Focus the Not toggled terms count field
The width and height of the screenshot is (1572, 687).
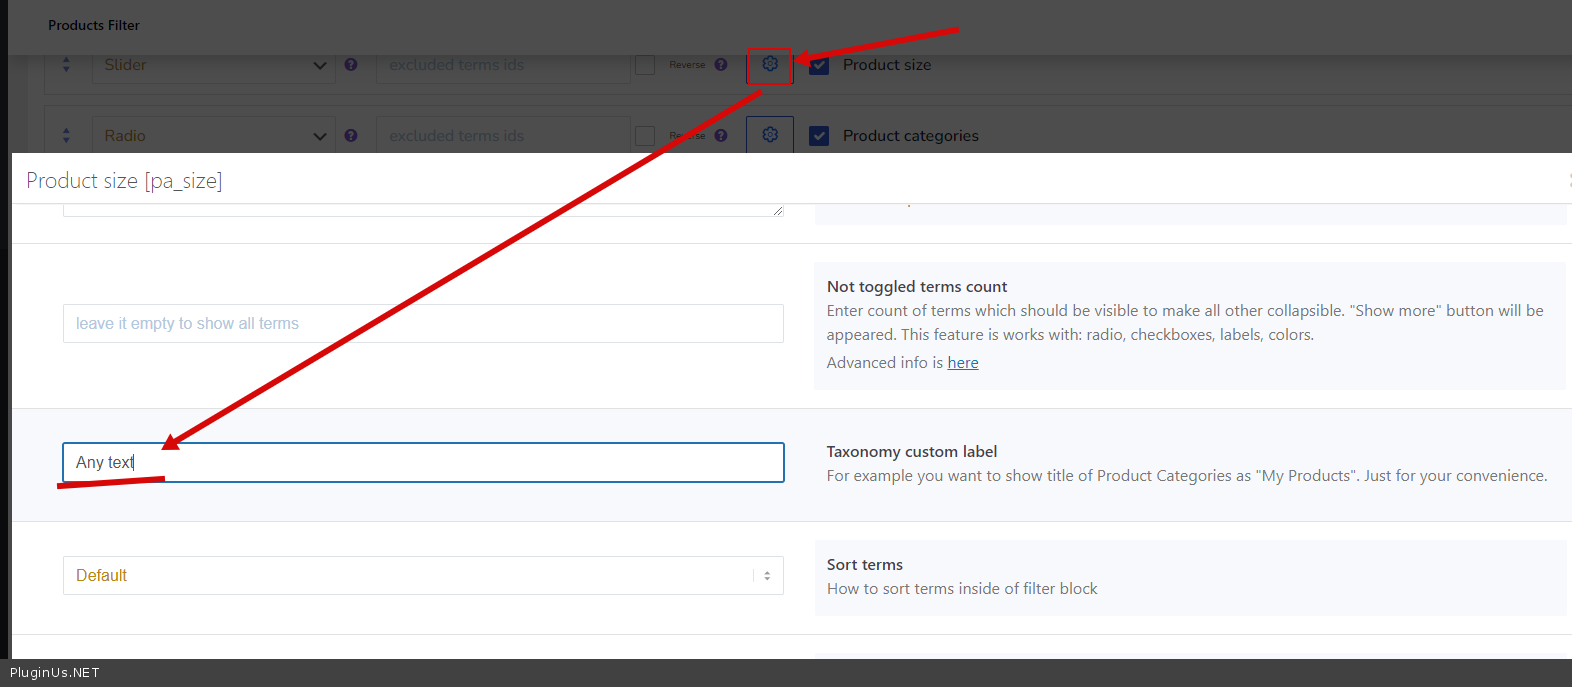[x=422, y=324]
